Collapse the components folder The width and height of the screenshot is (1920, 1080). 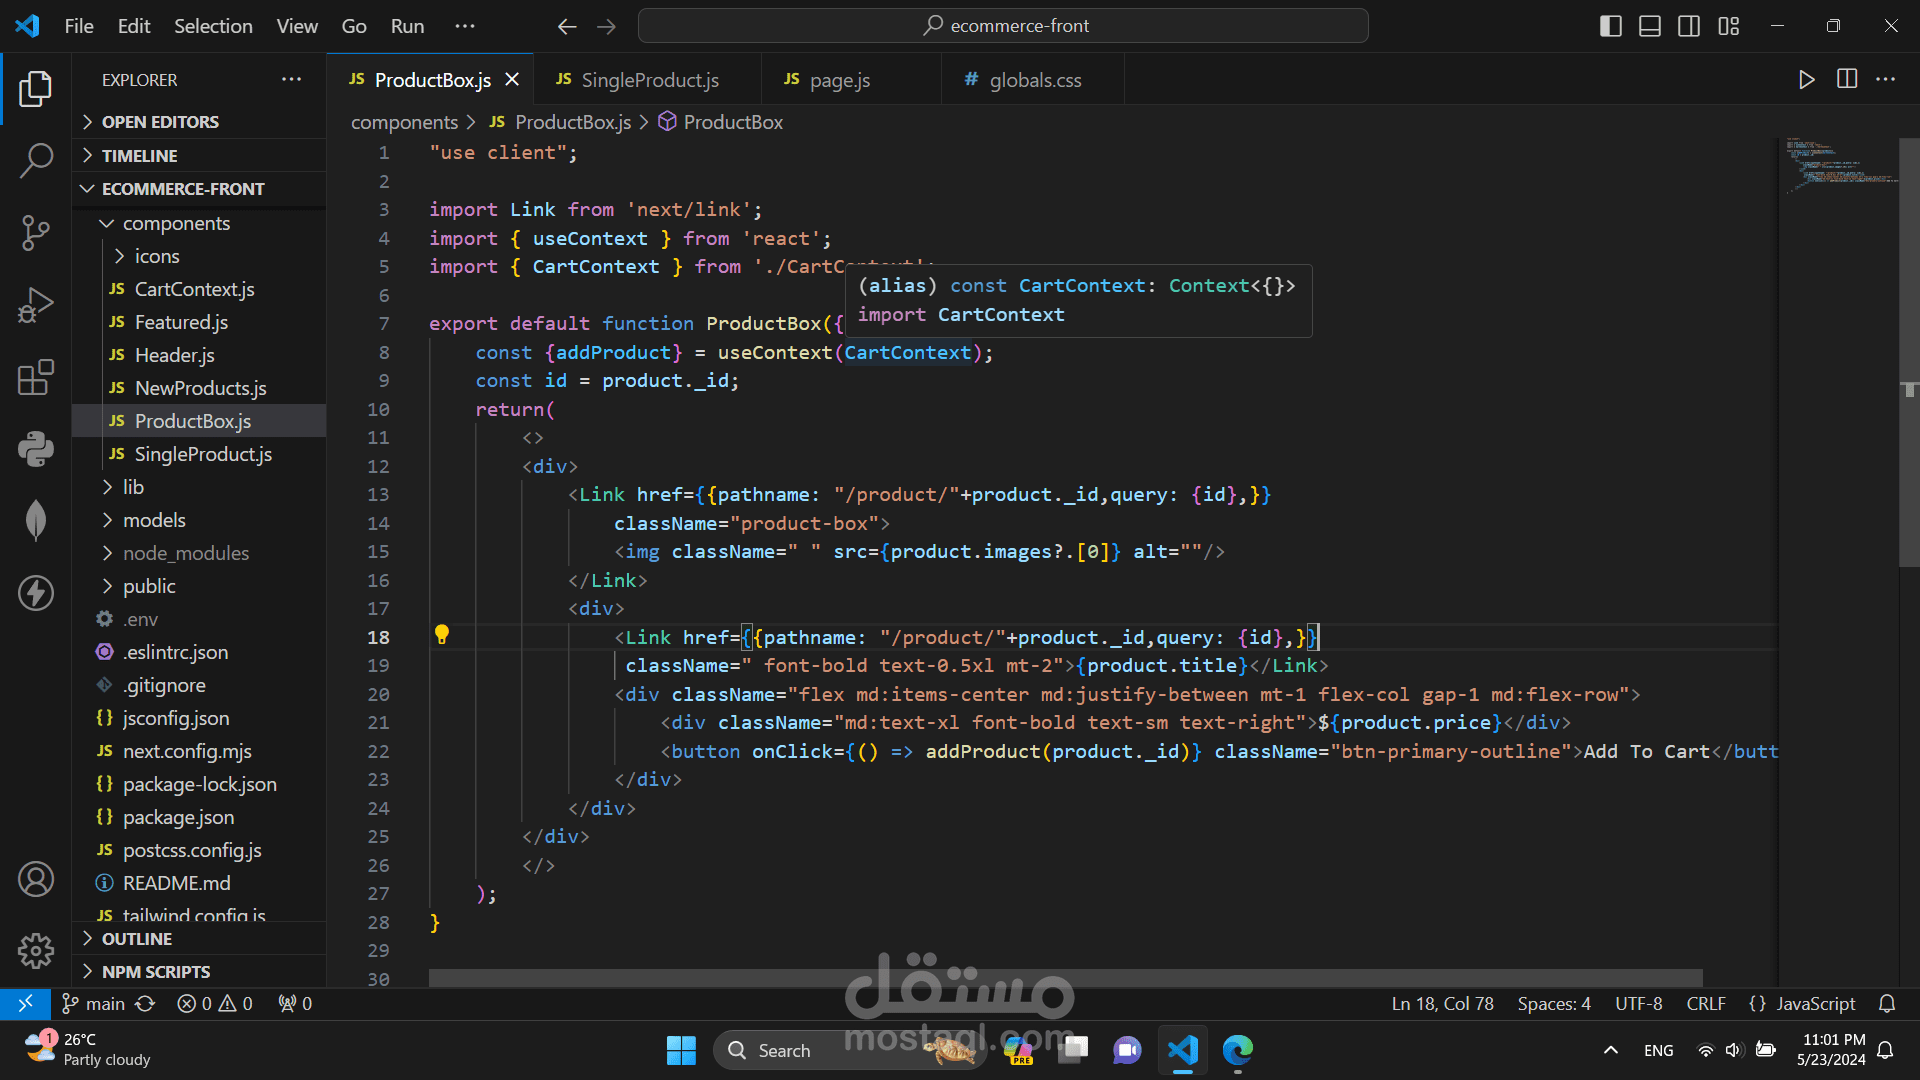pos(176,223)
